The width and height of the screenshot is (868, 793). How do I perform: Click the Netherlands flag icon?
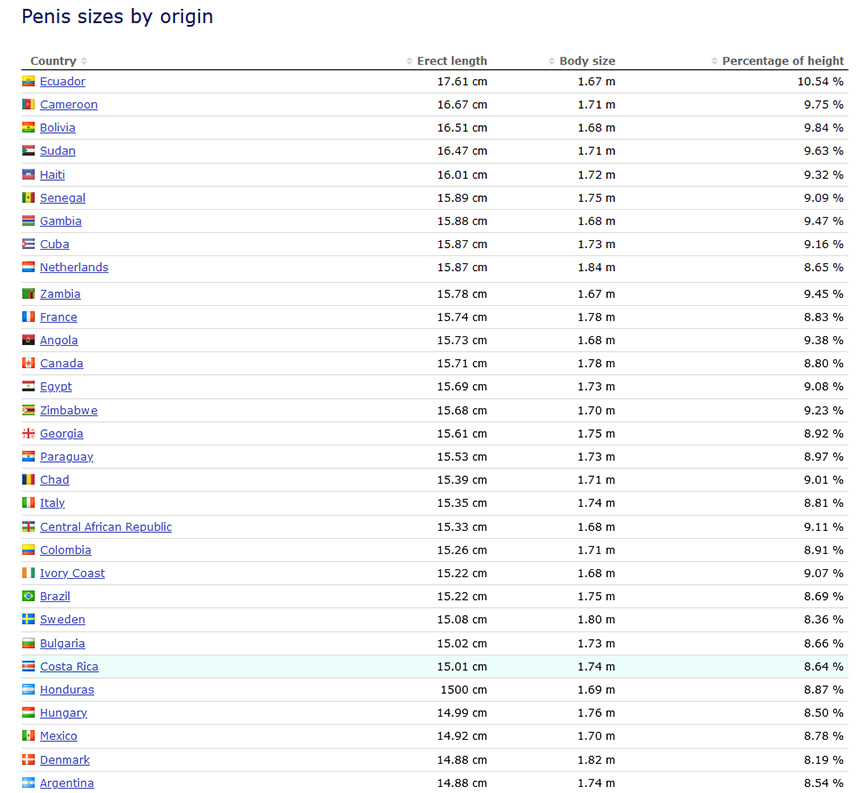29,267
